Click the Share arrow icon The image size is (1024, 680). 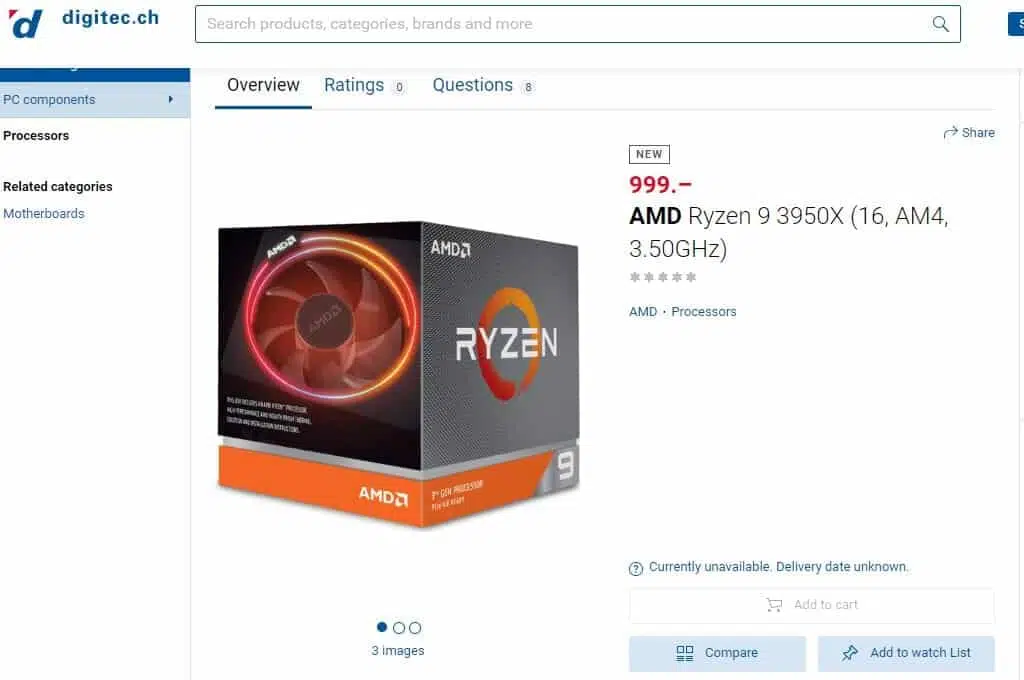[950, 133]
